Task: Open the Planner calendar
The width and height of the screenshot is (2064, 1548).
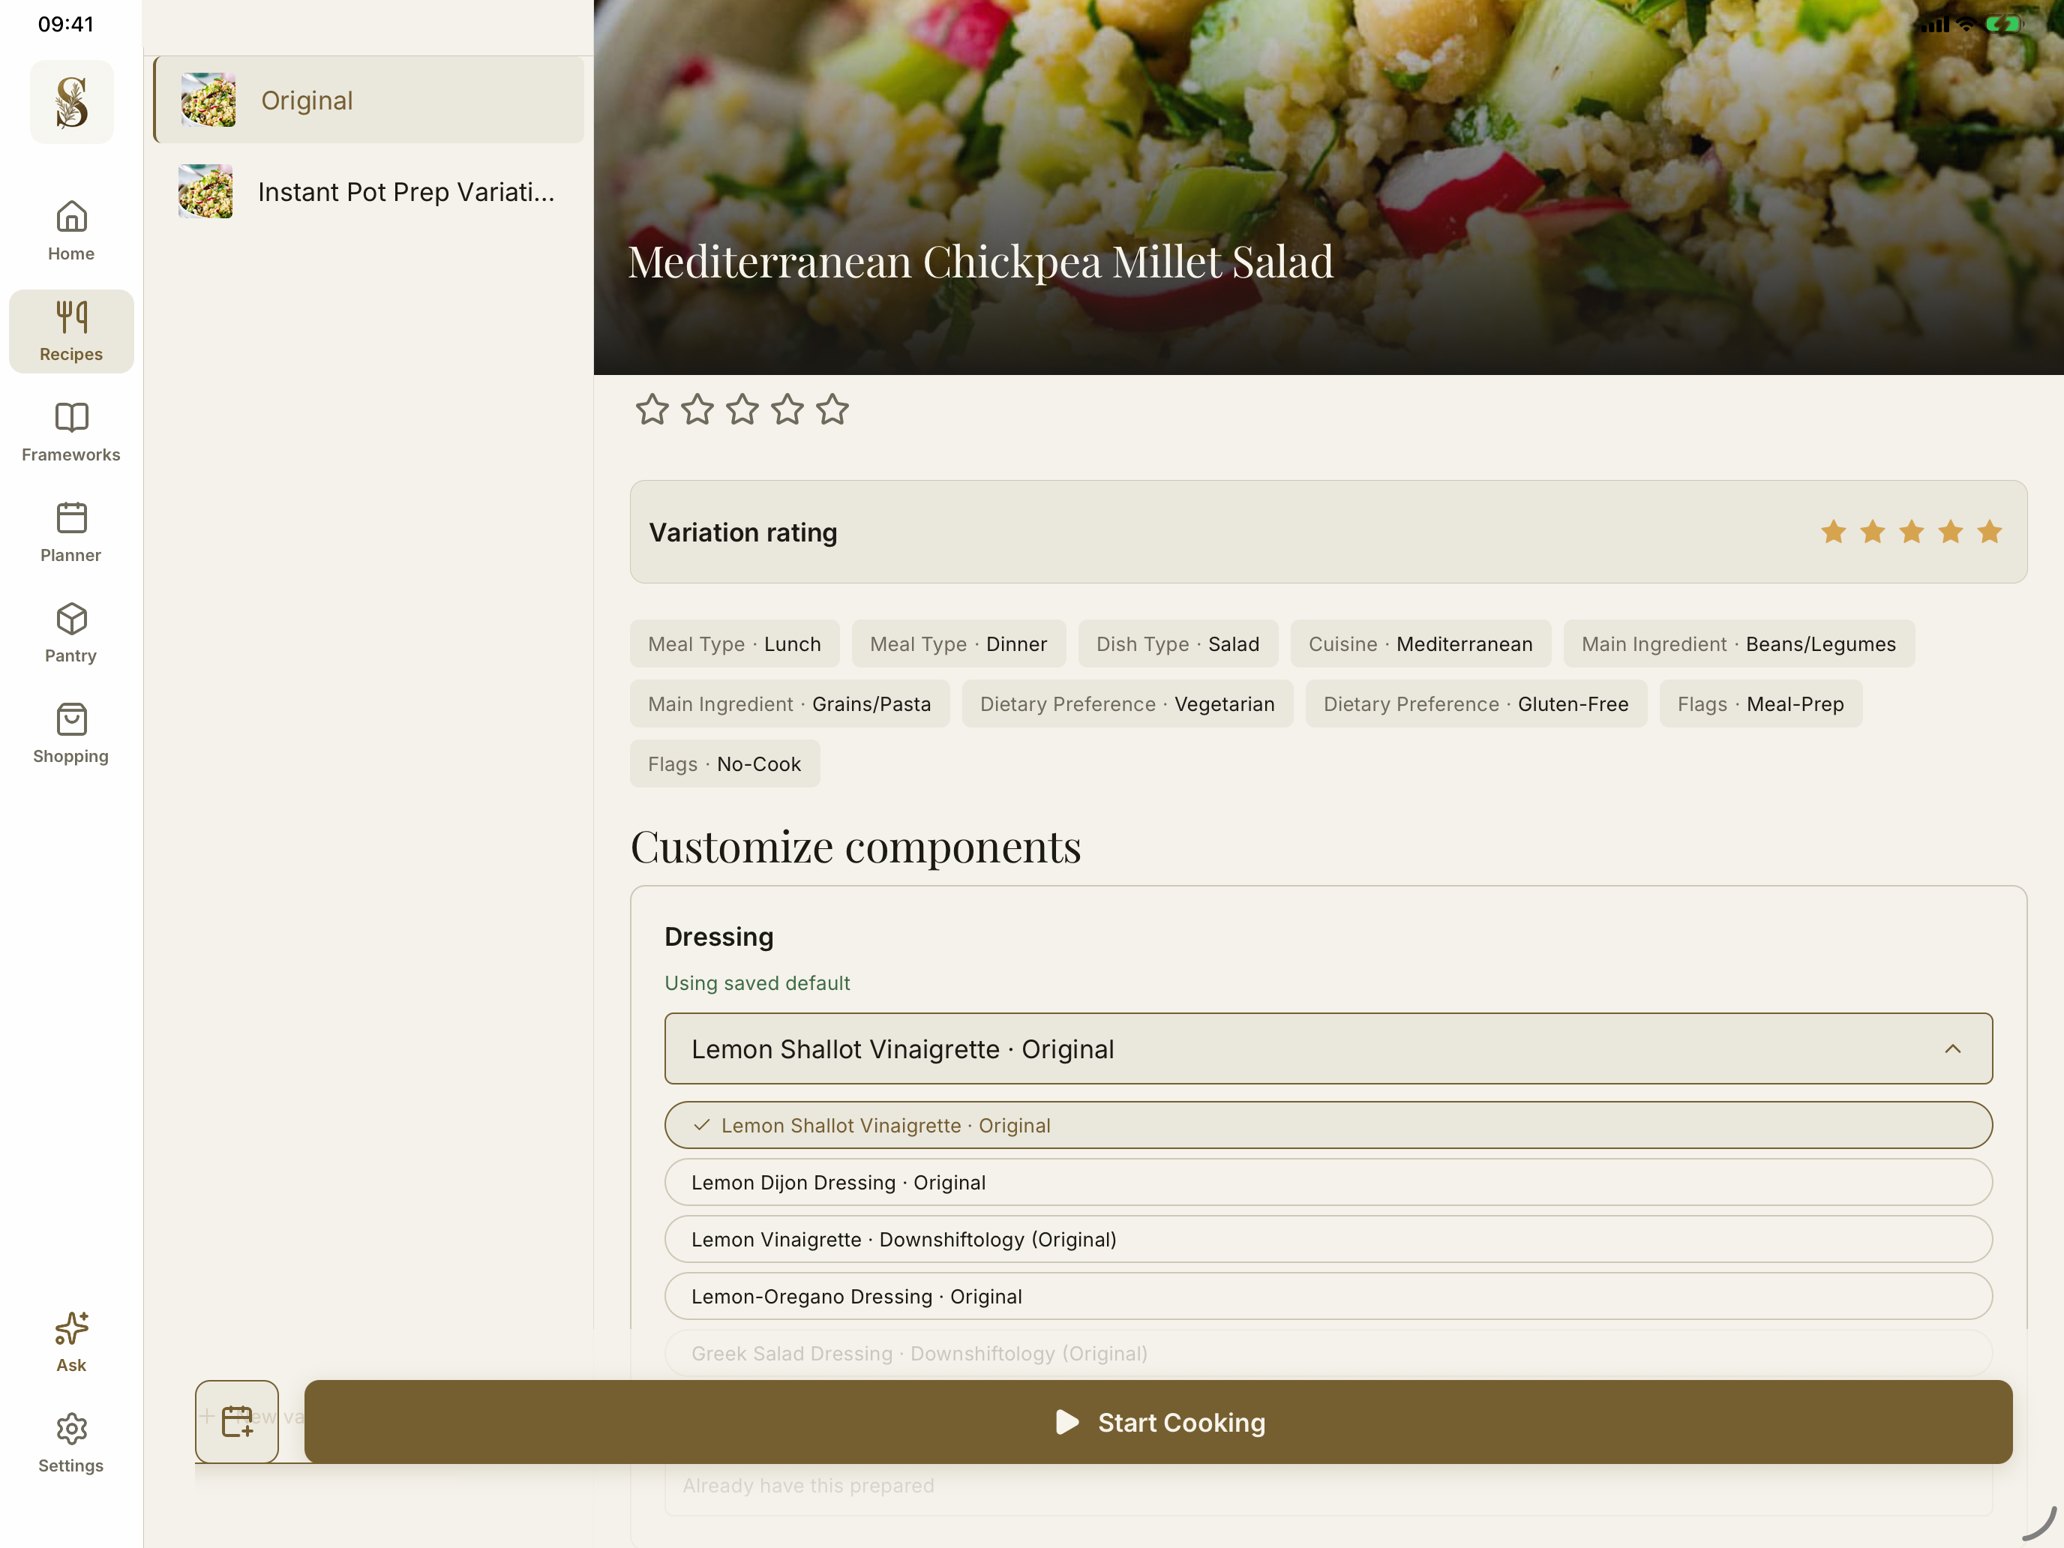Action: 71,533
